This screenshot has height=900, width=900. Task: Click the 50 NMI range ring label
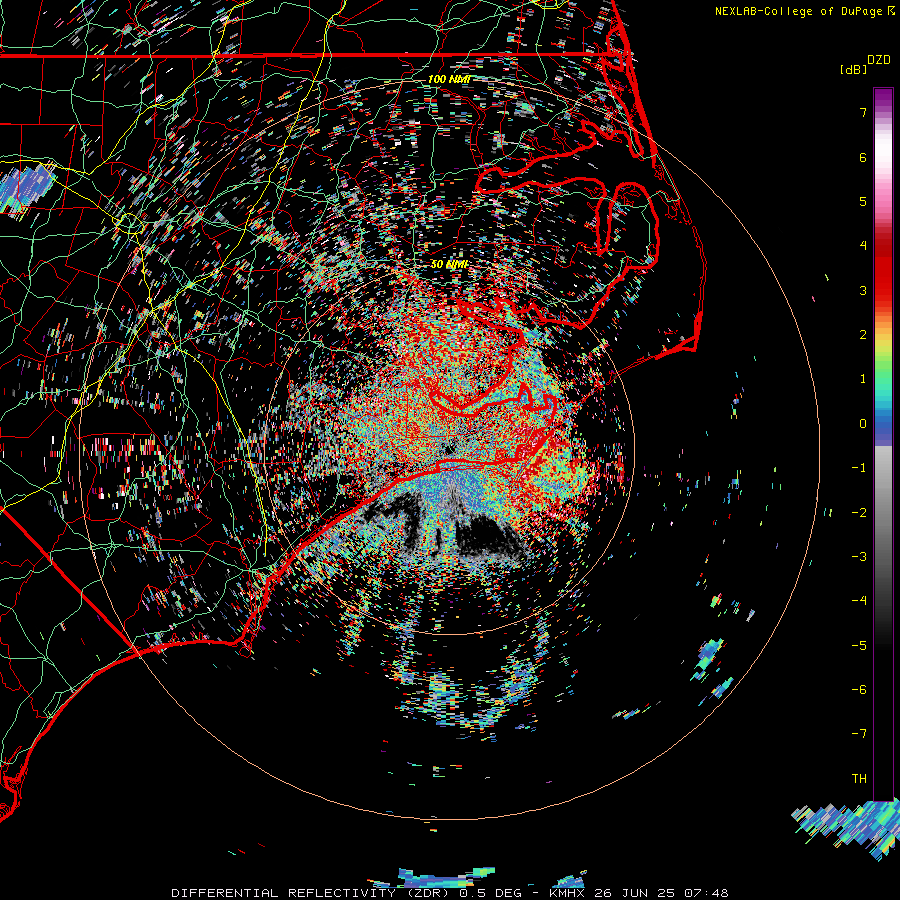(x=449, y=264)
